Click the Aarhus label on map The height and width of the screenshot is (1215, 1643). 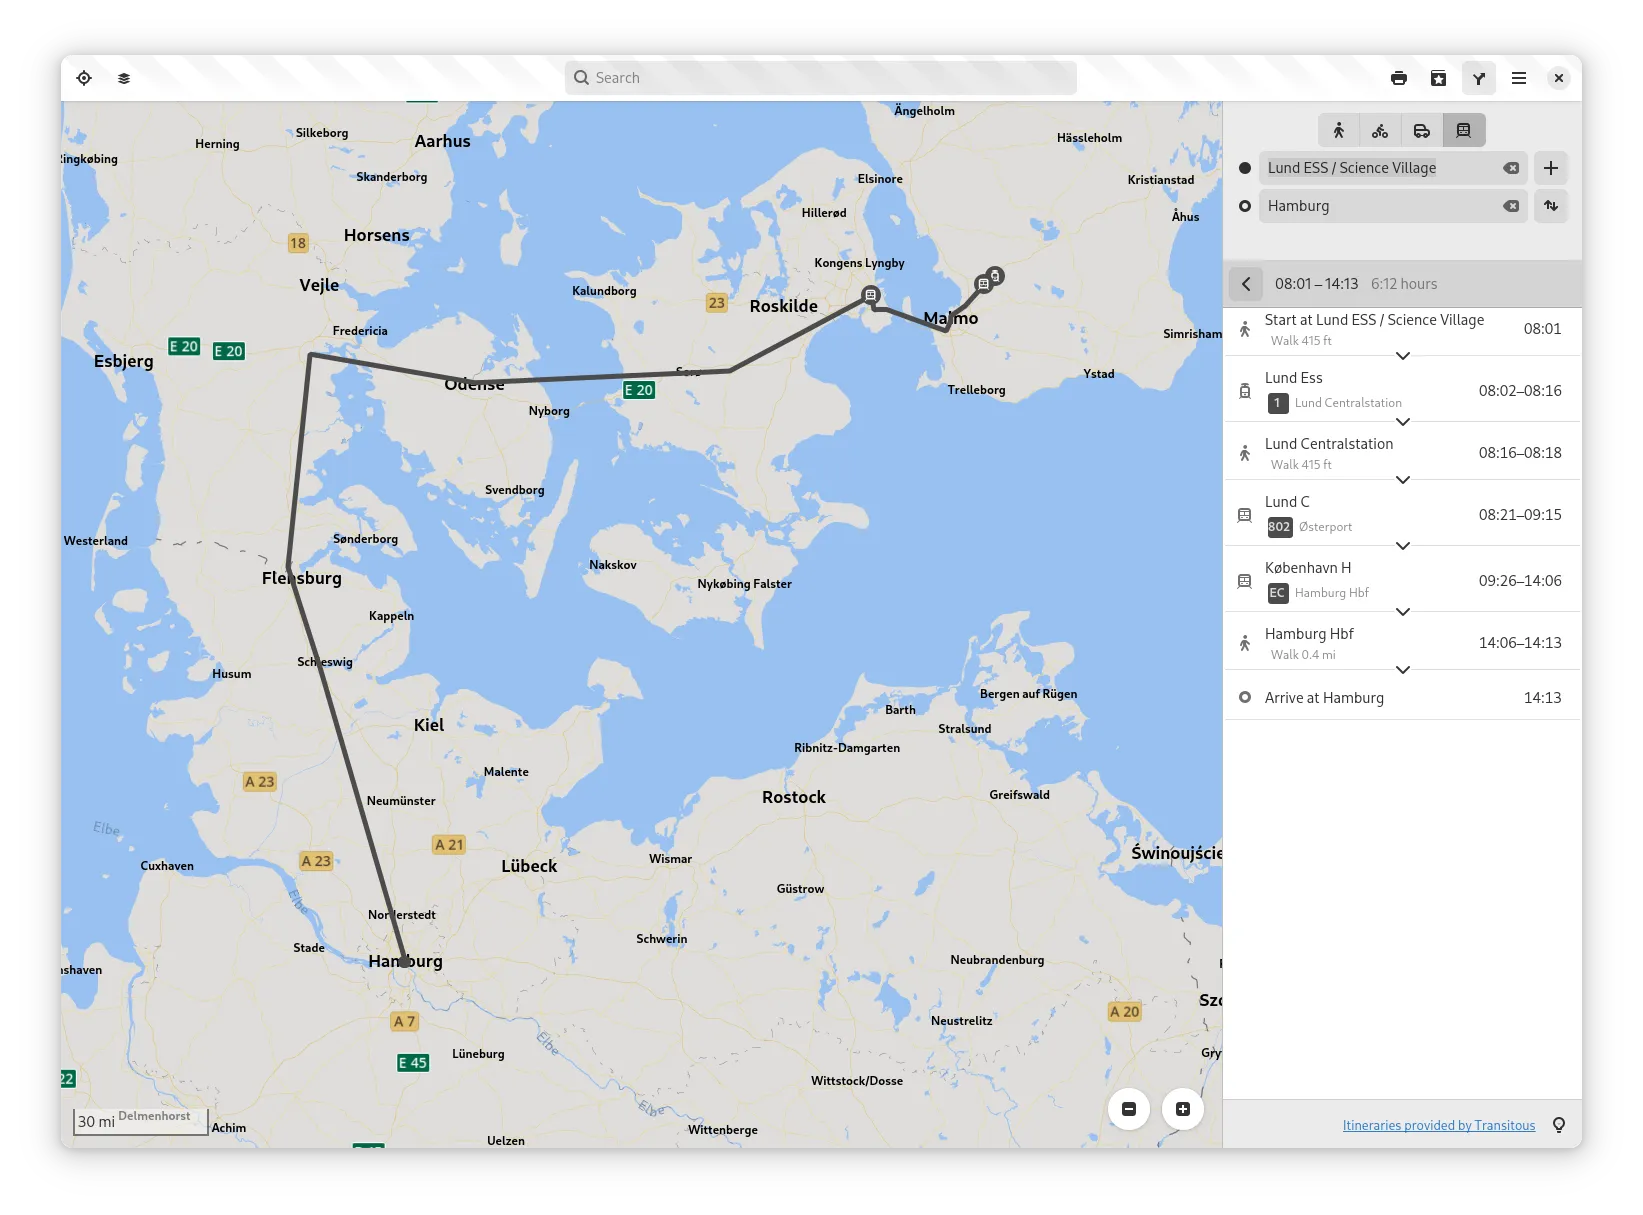[x=442, y=141]
